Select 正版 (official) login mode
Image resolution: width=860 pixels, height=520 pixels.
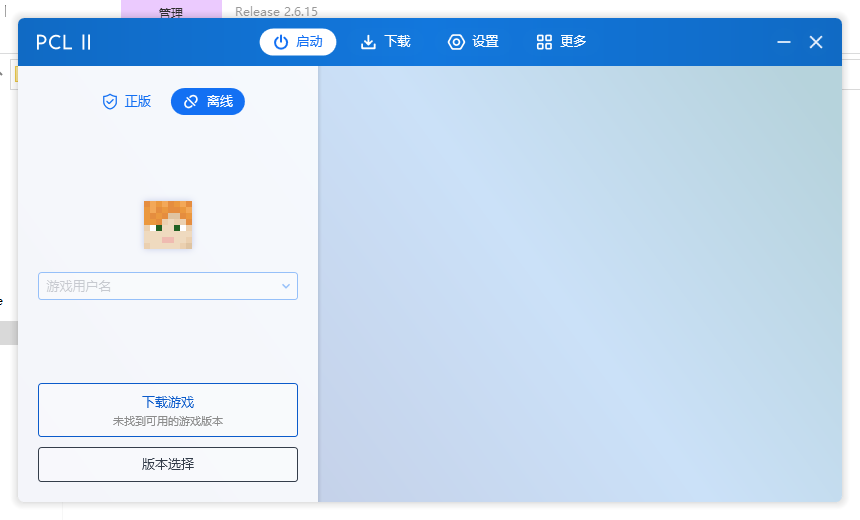click(127, 101)
